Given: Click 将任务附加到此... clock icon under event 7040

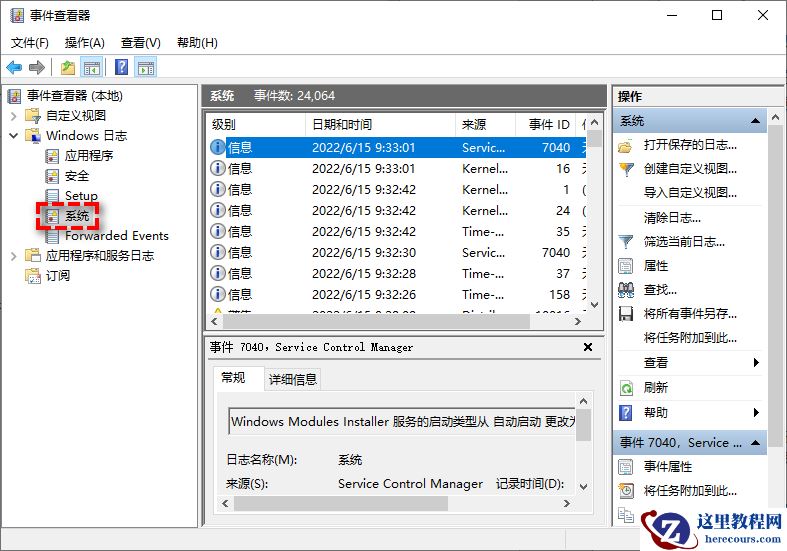Looking at the screenshot, I should [x=626, y=490].
